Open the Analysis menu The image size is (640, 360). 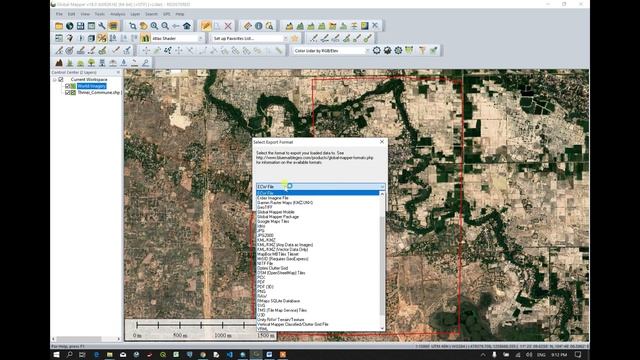pos(118,14)
